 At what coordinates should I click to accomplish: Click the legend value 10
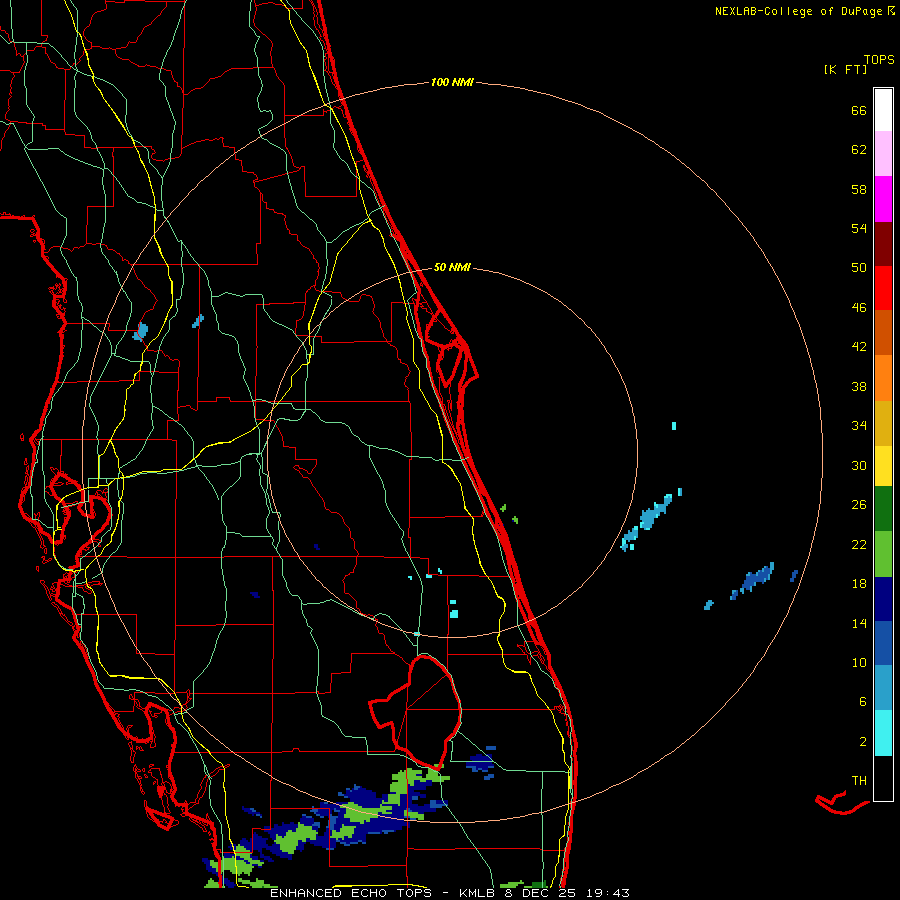859,663
